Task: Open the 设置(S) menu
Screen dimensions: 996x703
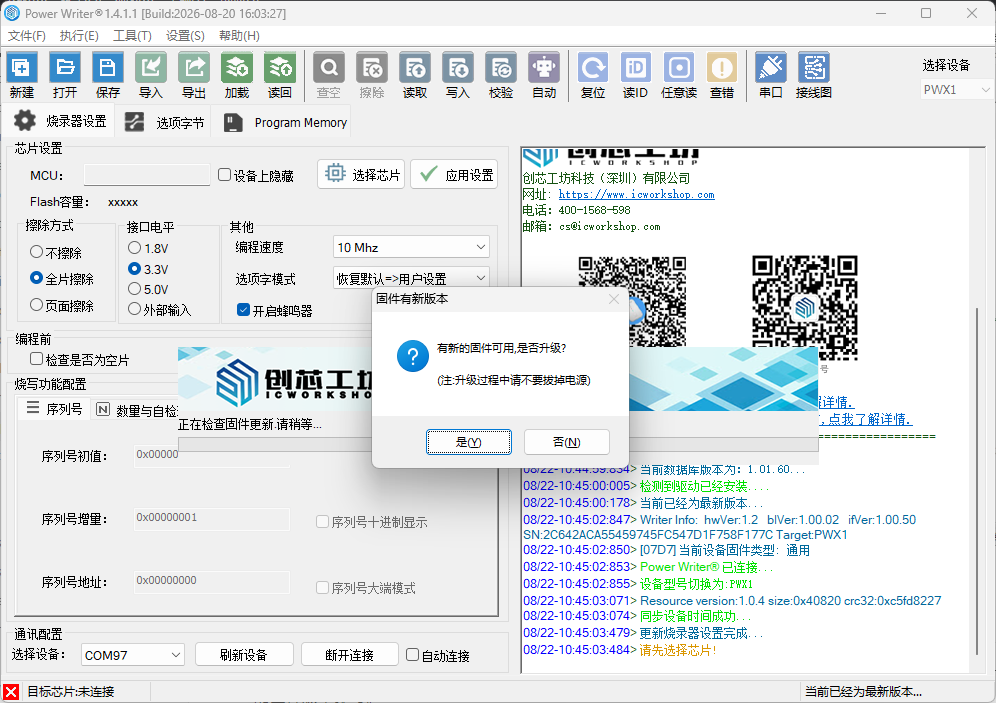Action: coord(185,36)
